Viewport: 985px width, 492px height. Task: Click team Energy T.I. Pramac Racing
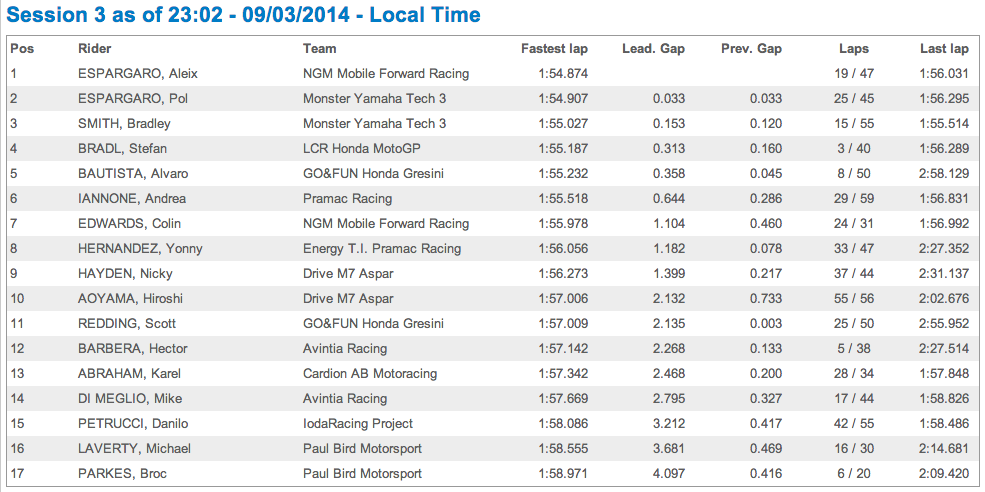coord(382,249)
